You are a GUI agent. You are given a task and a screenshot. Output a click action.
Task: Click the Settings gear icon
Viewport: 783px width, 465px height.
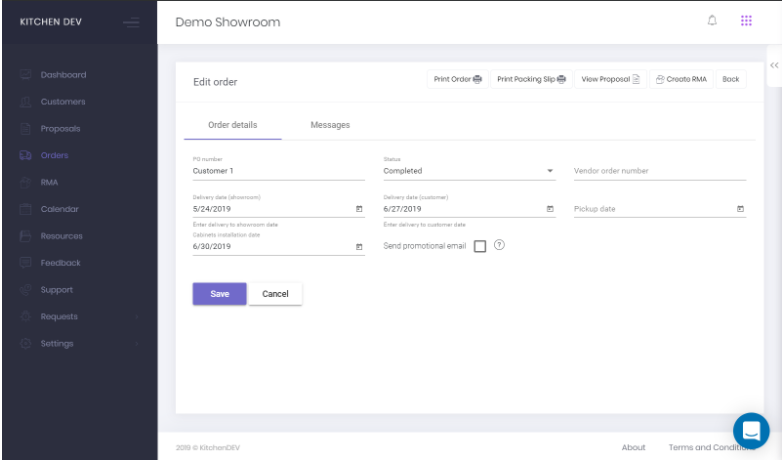tap(25, 343)
